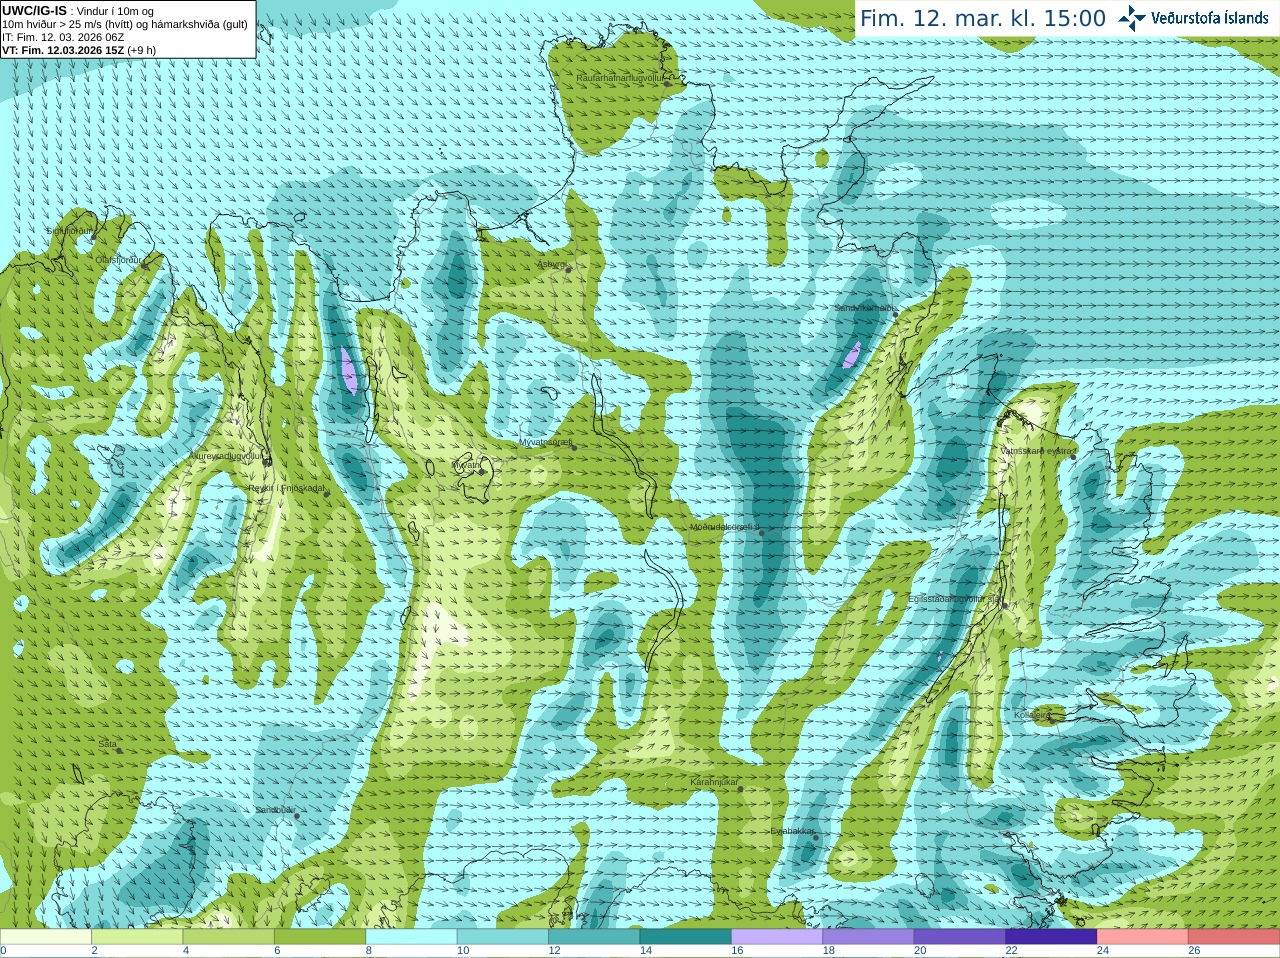Click the Sáta station label
Image resolution: width=1280 pixels, height=958 pixels.
pyautogui.click(x=107, y=744)
